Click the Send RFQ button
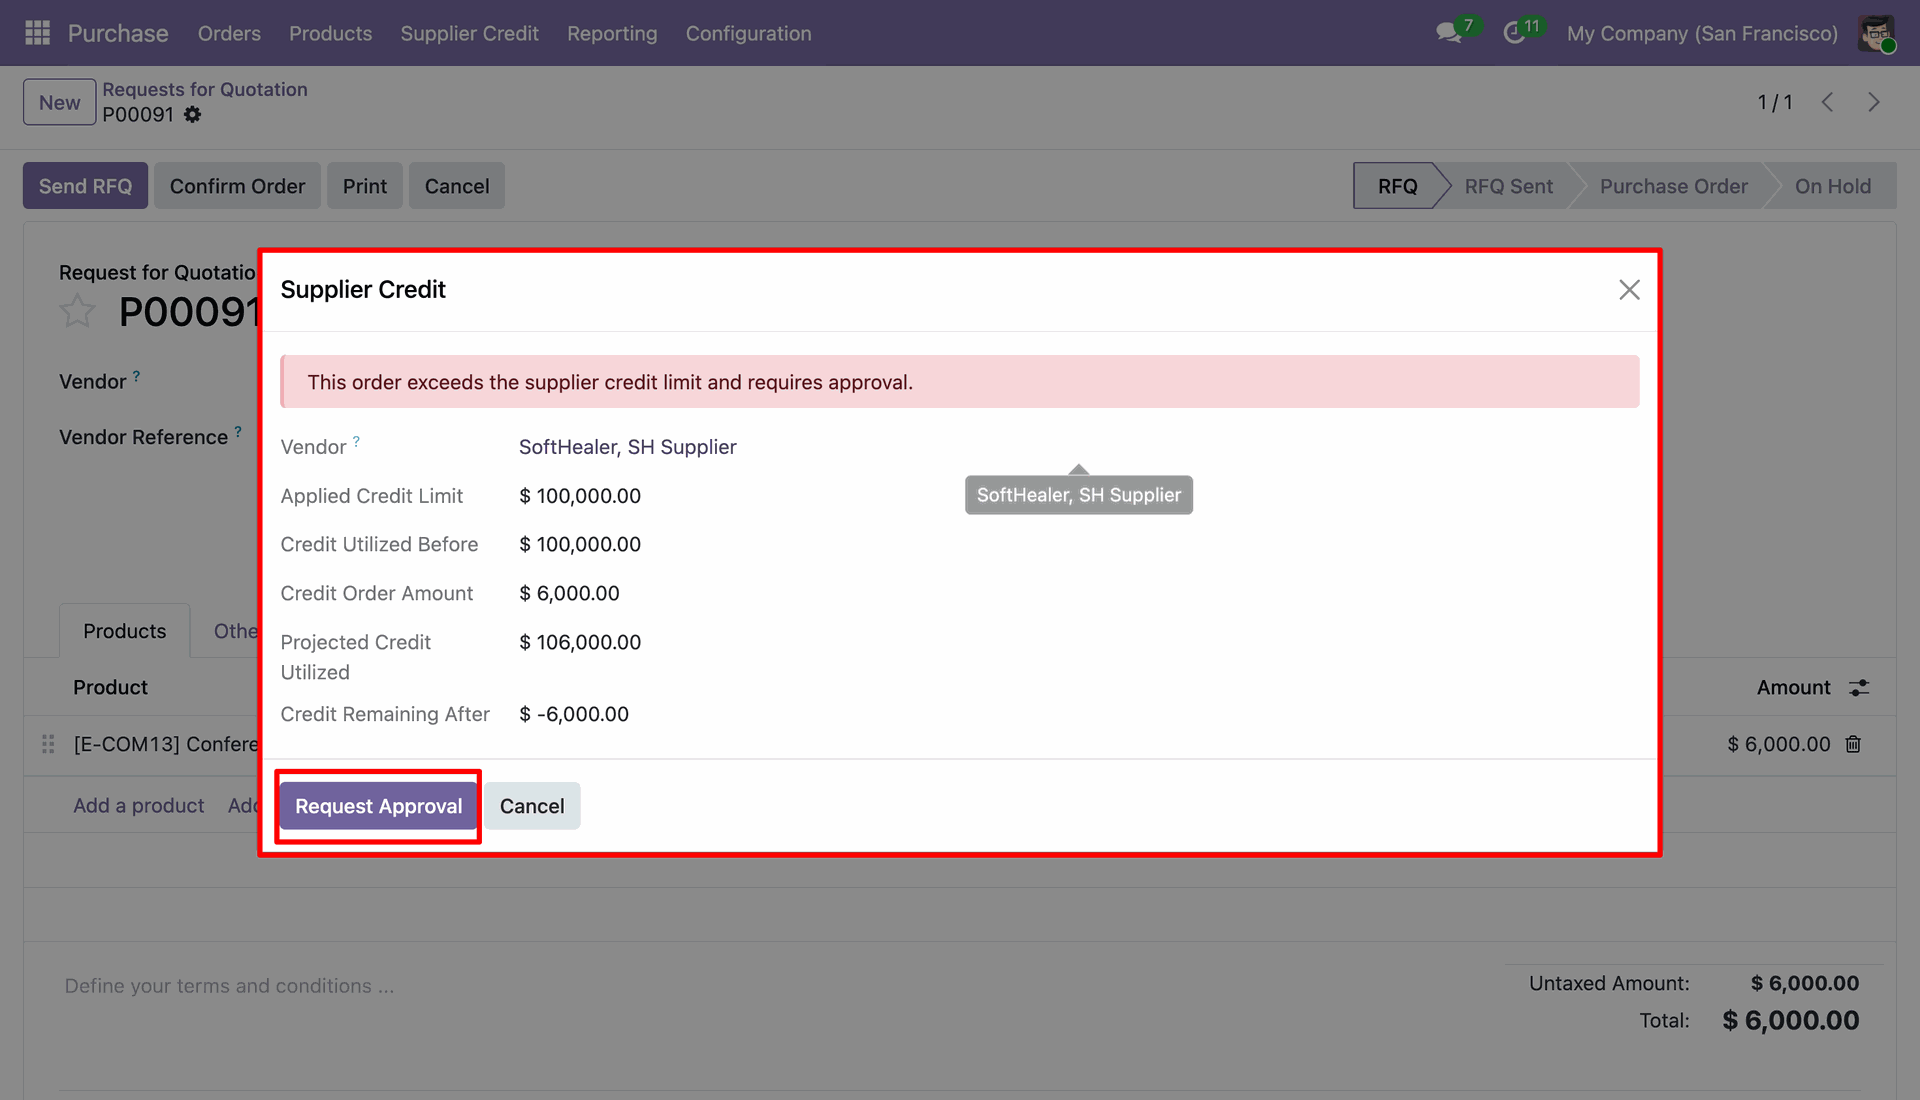This screenshot has height=1100, width=1920. pos(85,186)
